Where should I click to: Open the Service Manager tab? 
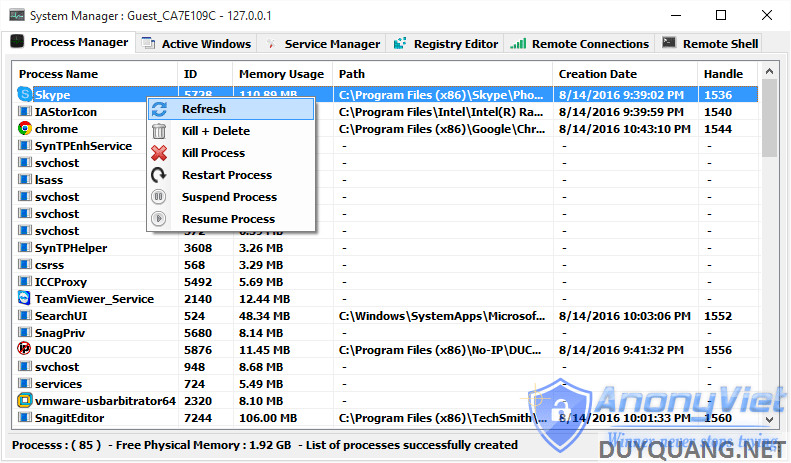(322, 44)
